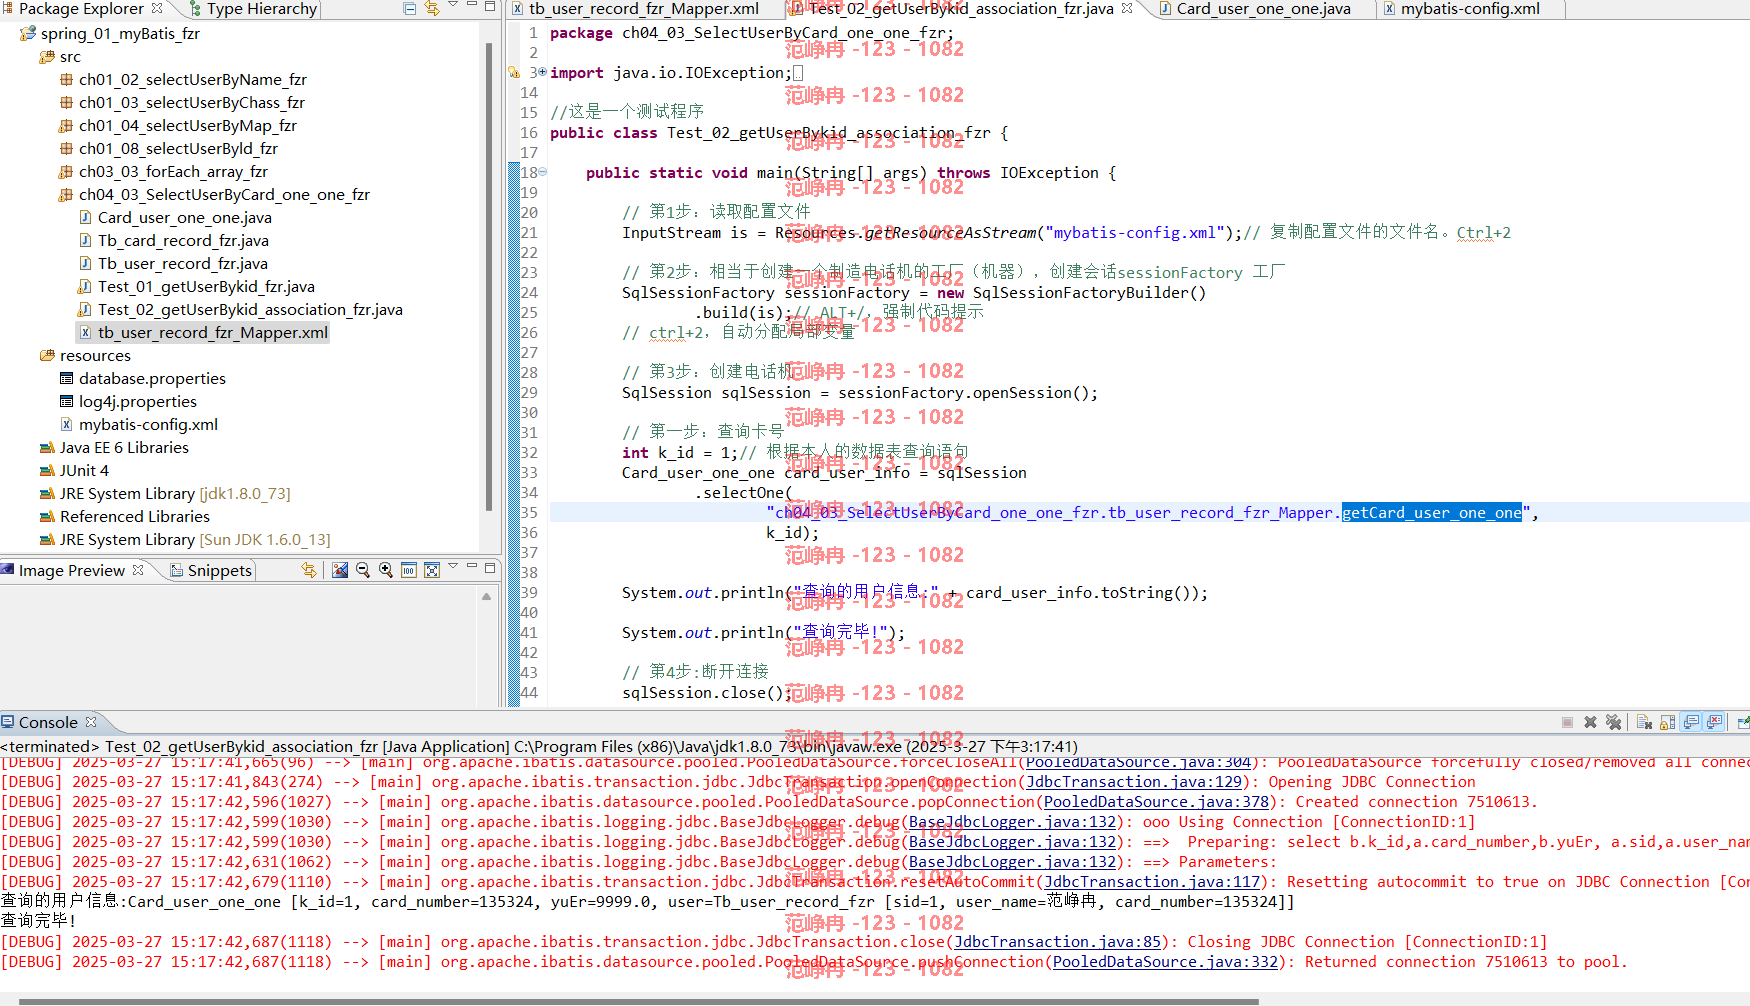Open PooledDataSource.java:332 link in console
This screenshot has width=1750, height=1006.
pos(1165,962)
